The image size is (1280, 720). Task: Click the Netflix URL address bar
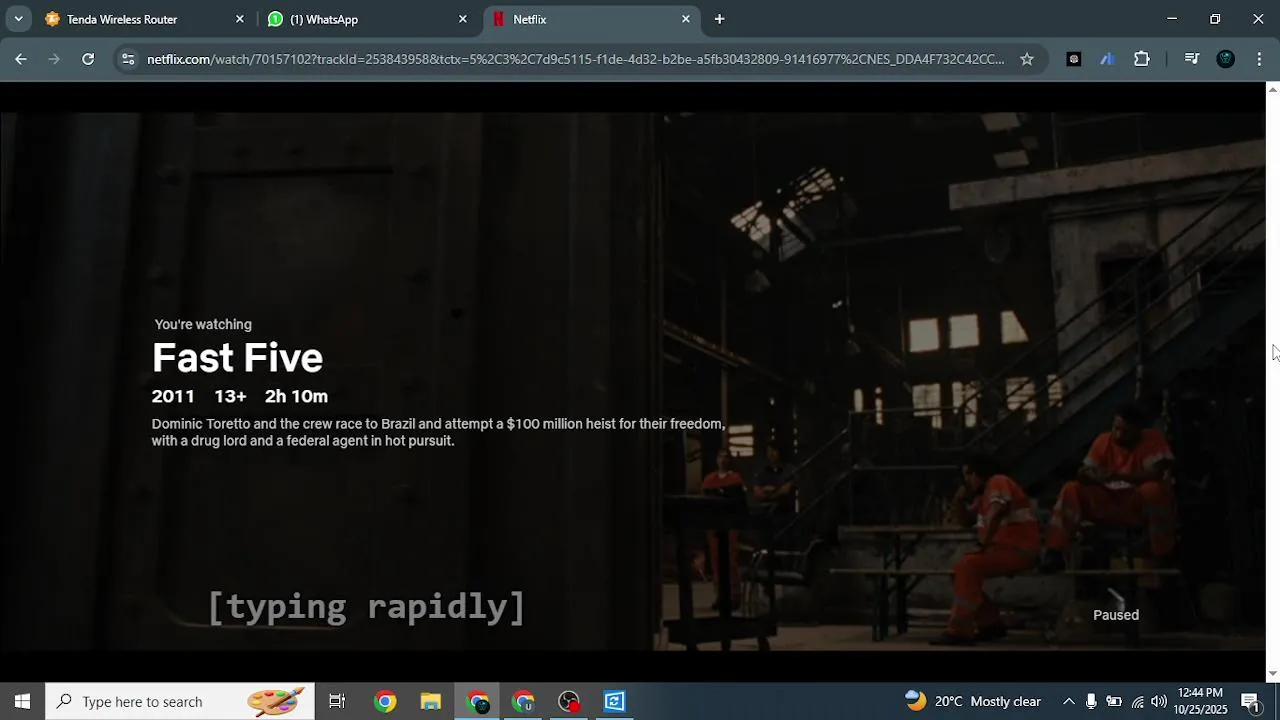575,59
